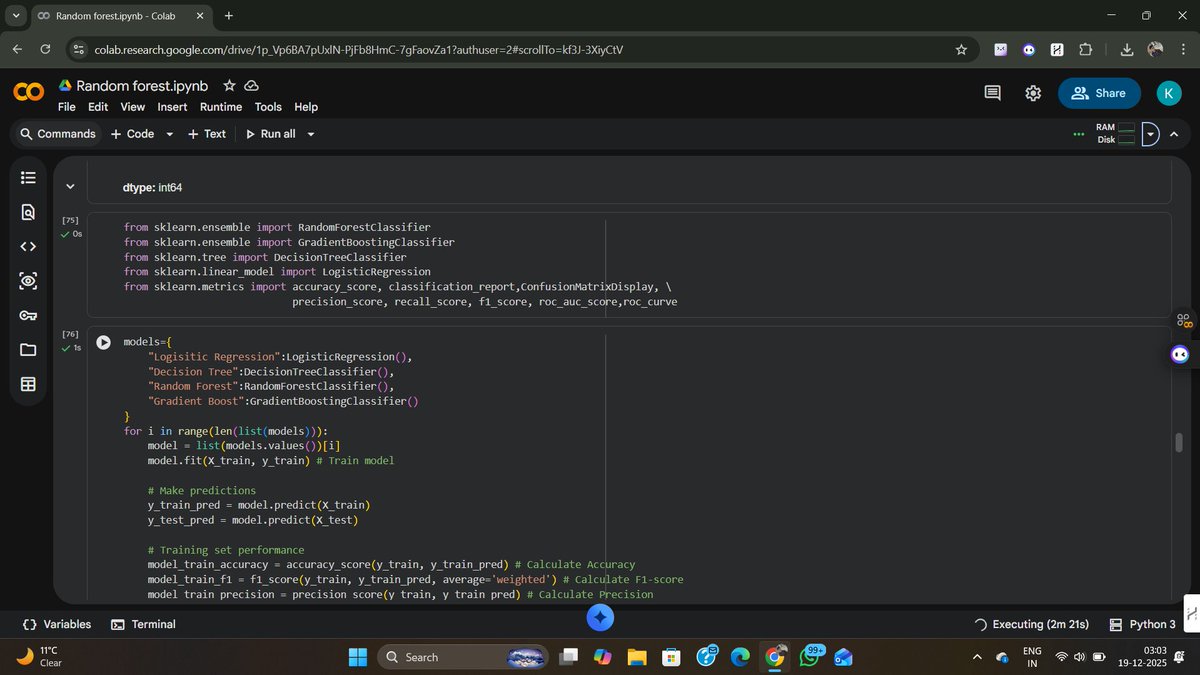Select the Random forest.ipynb browser tab
1200x675 pixels.
(121, 16)
